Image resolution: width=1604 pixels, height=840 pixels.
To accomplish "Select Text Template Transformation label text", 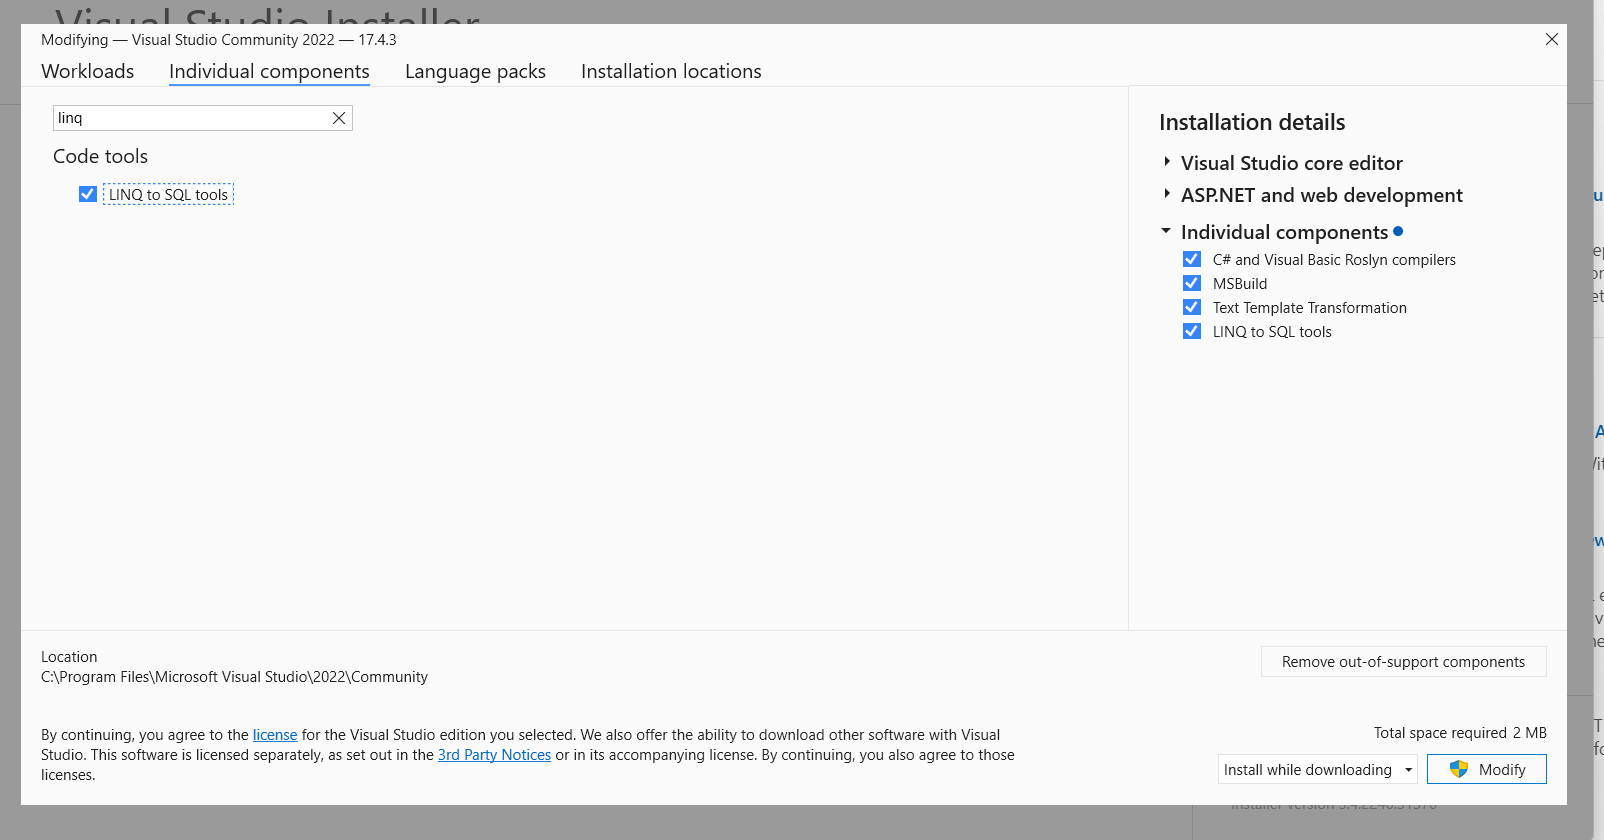I will 1310,308.
